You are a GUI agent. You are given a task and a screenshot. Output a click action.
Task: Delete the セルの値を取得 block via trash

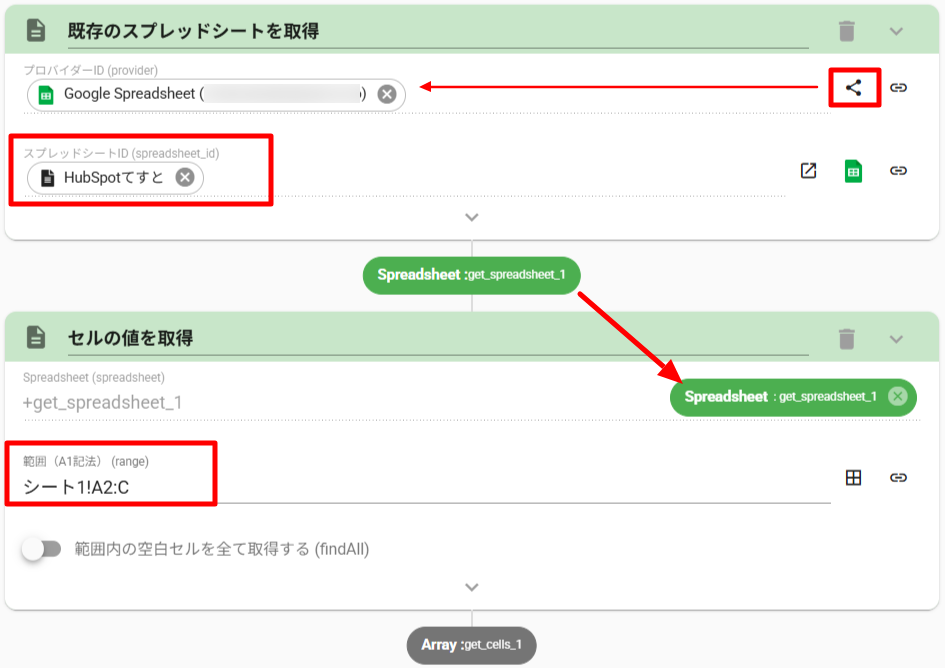(x=847, y=339)
